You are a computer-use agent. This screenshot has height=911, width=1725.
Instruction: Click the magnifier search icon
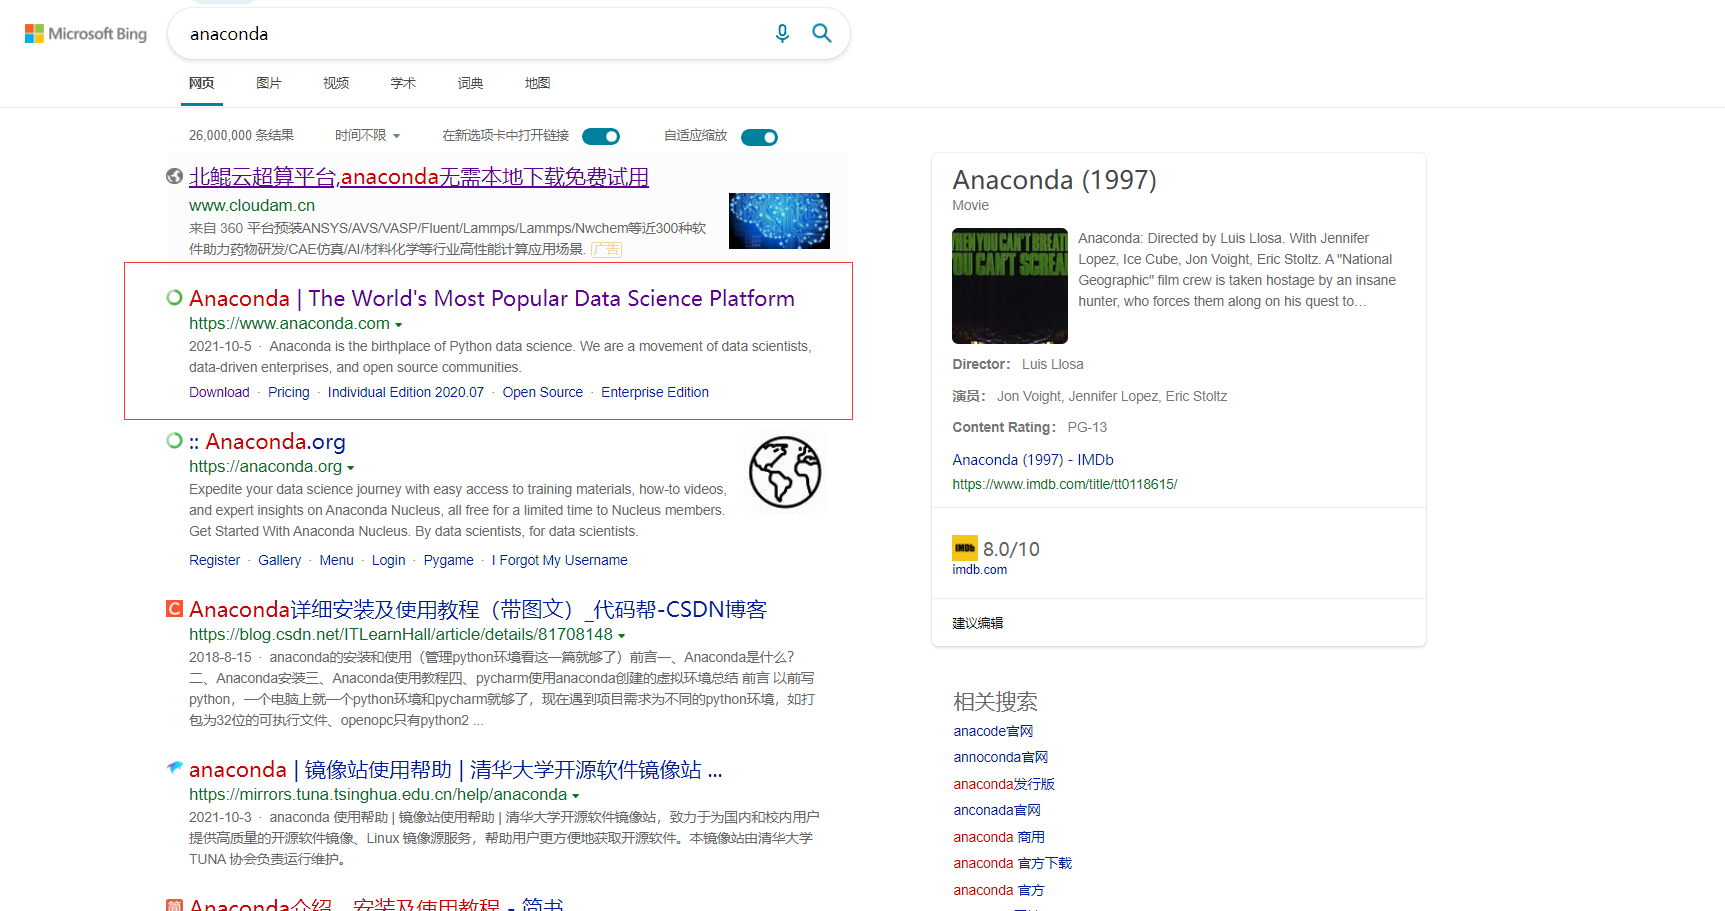822,33
